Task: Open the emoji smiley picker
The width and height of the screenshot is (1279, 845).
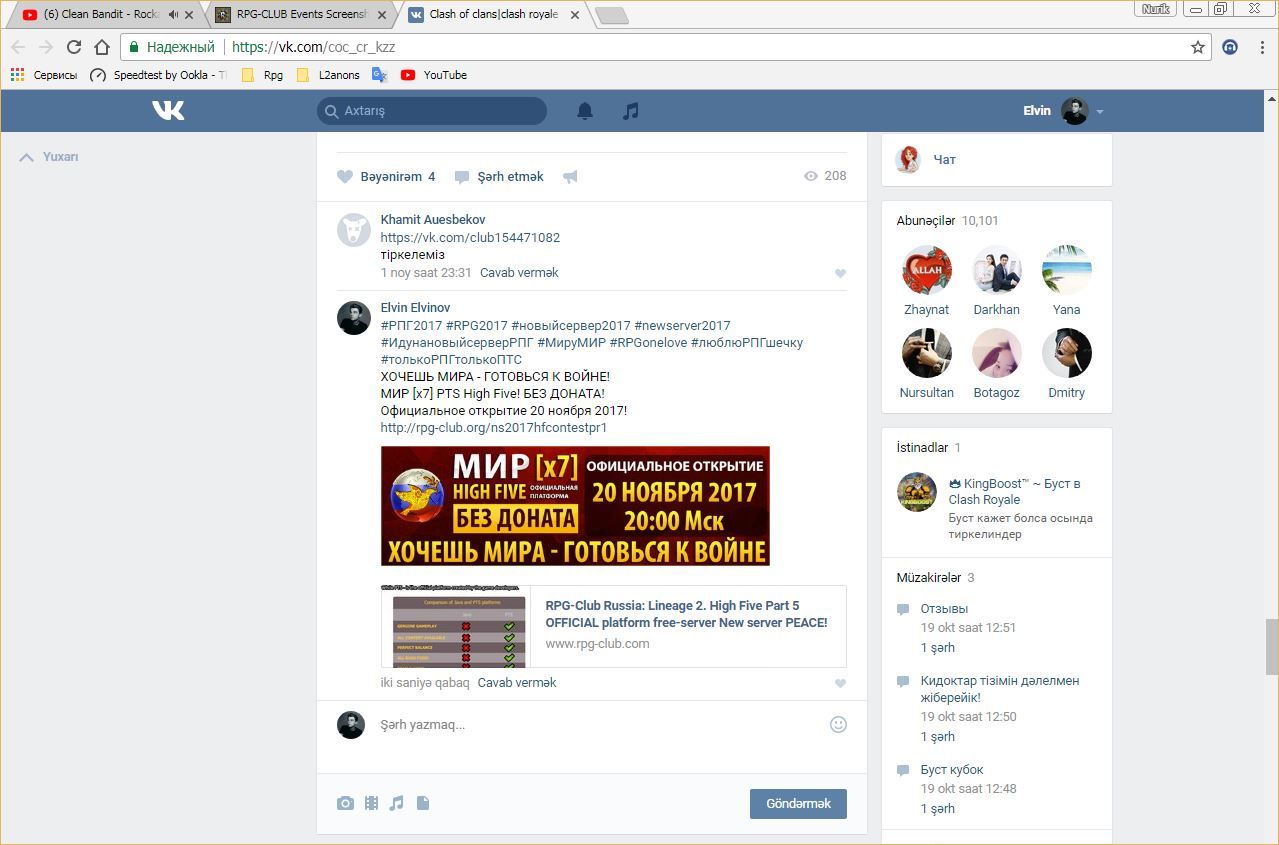Action: (838, 724)
